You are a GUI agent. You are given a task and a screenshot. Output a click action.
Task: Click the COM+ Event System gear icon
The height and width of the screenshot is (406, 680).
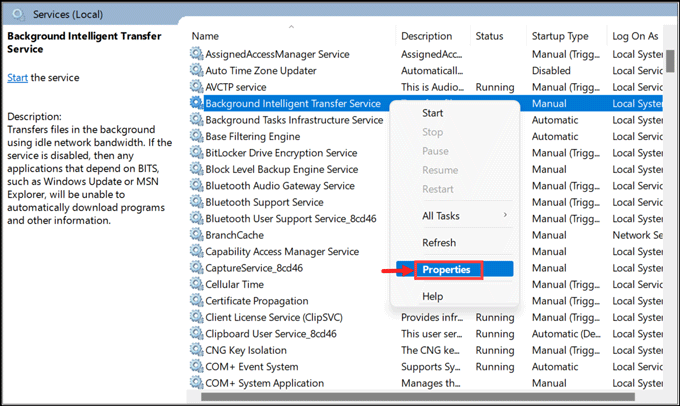point(196,367)
